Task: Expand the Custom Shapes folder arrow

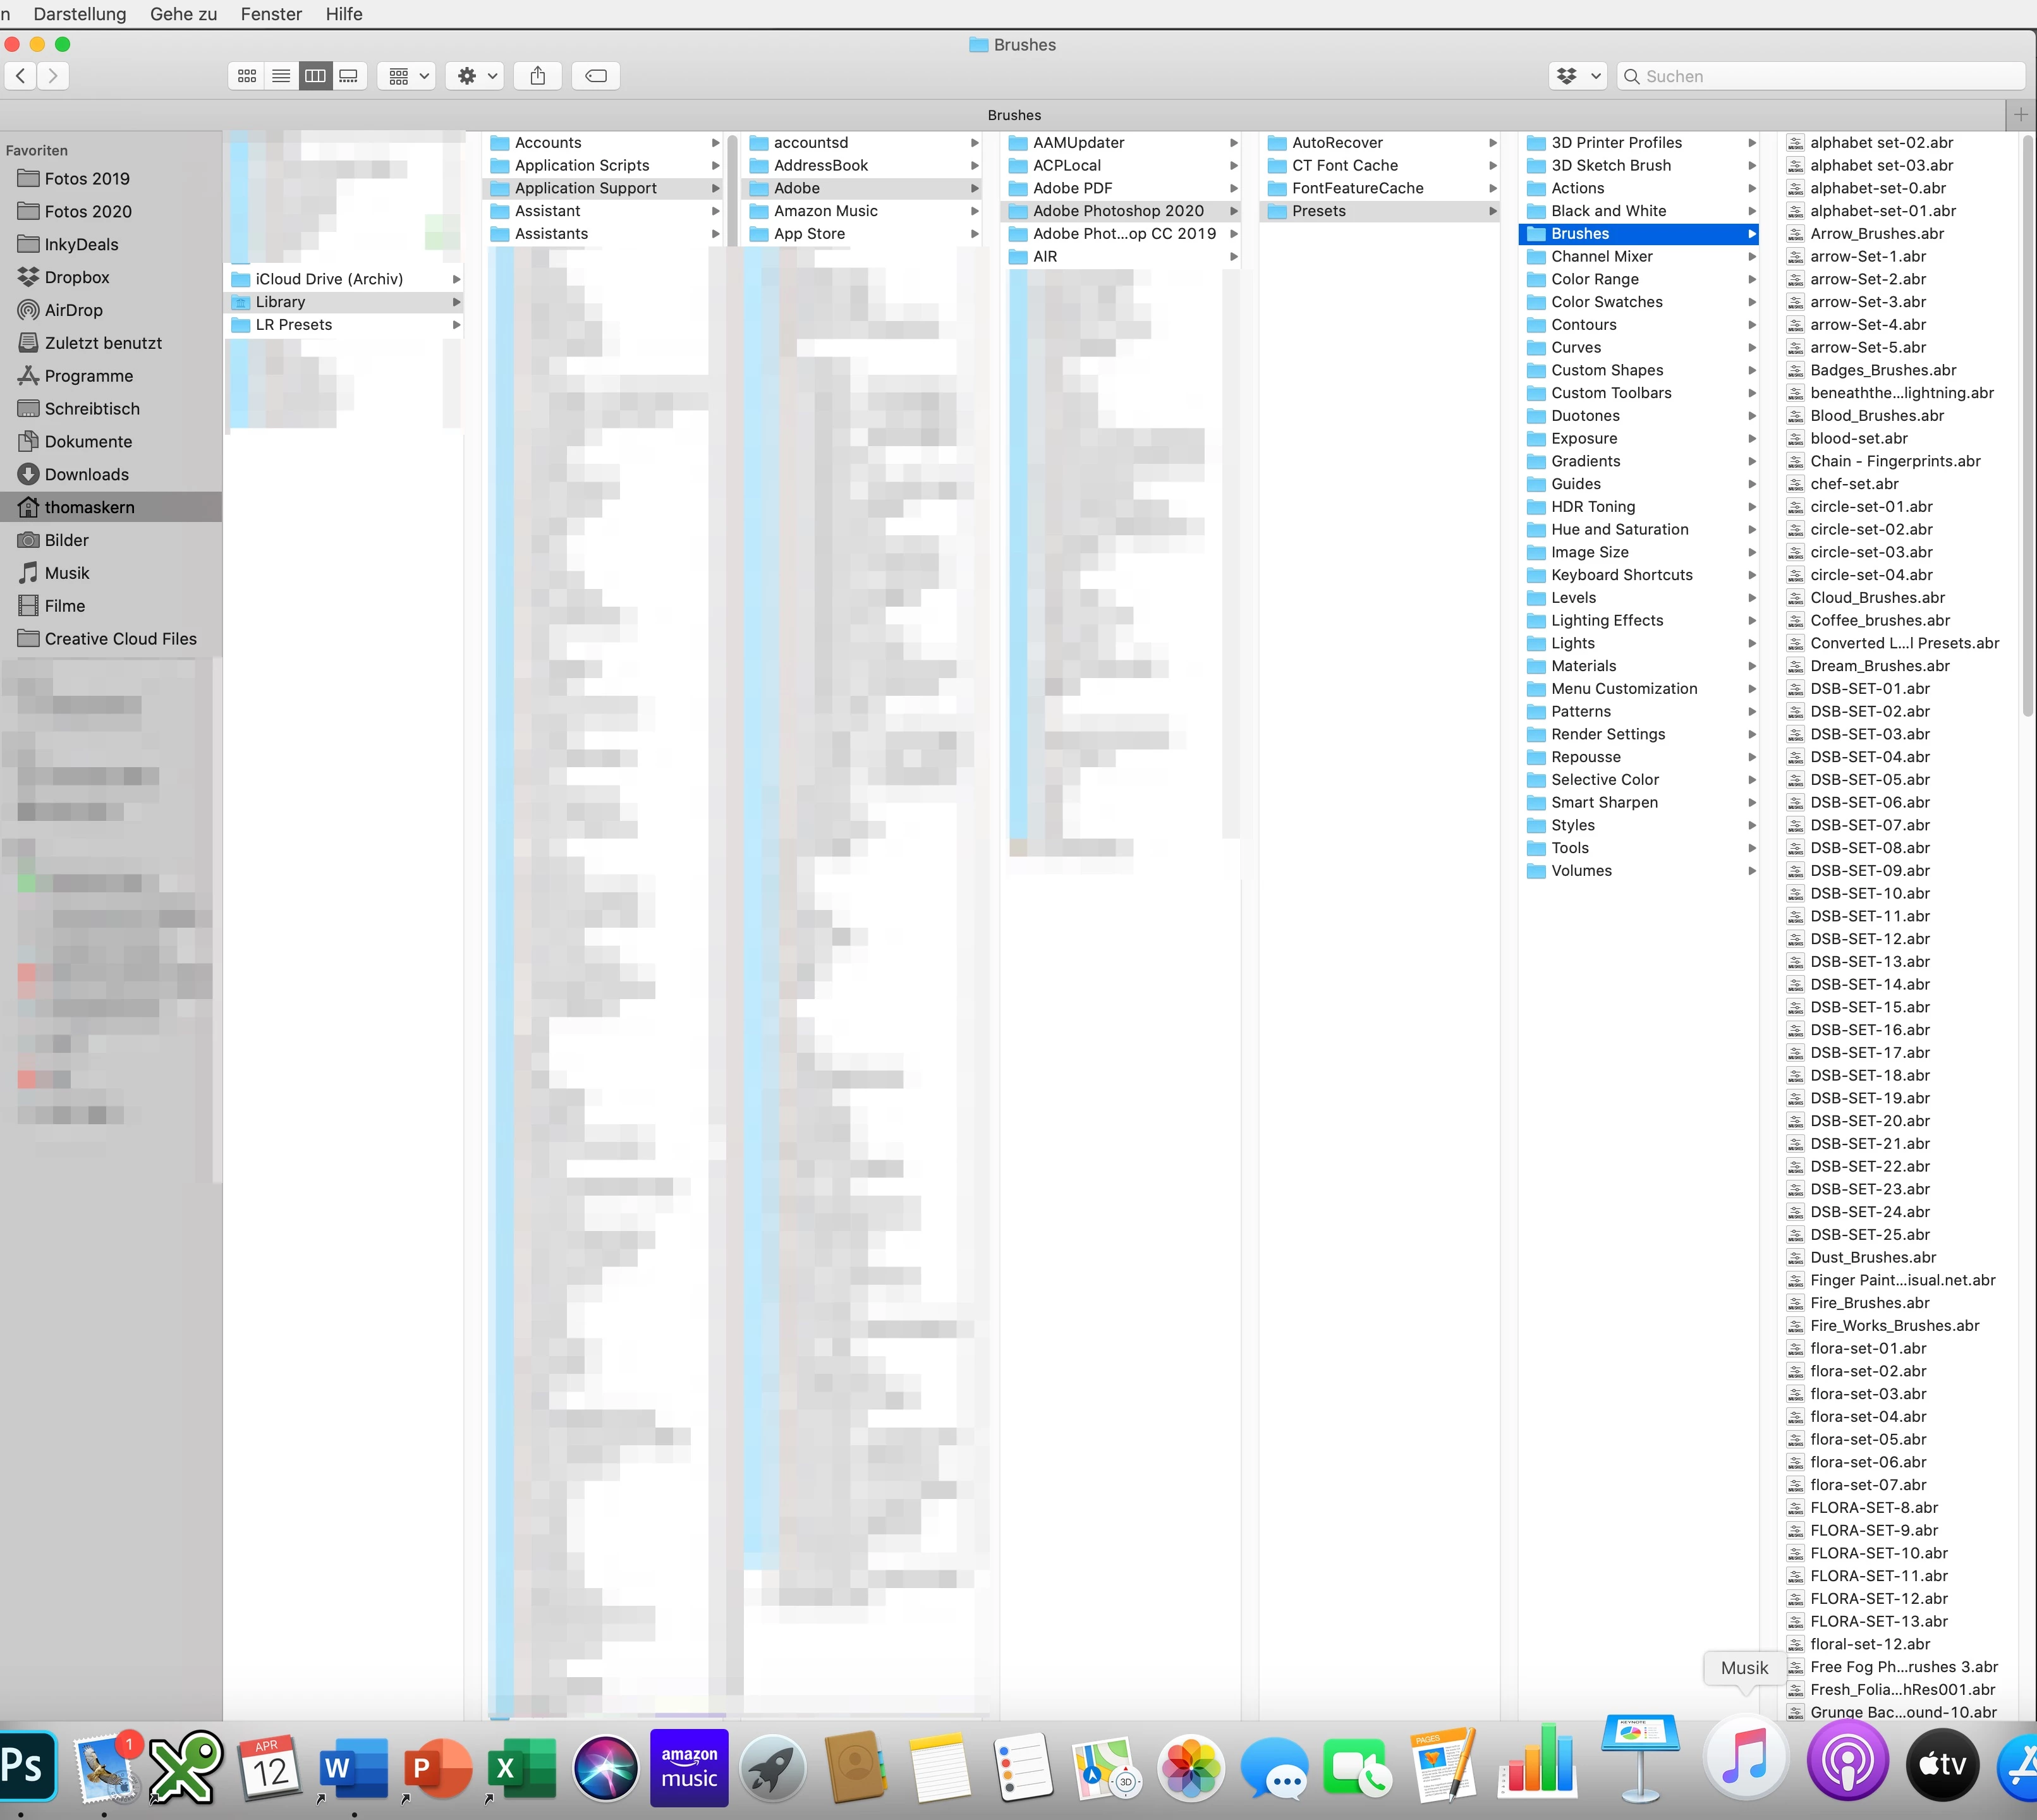Action: [1752, 370]
